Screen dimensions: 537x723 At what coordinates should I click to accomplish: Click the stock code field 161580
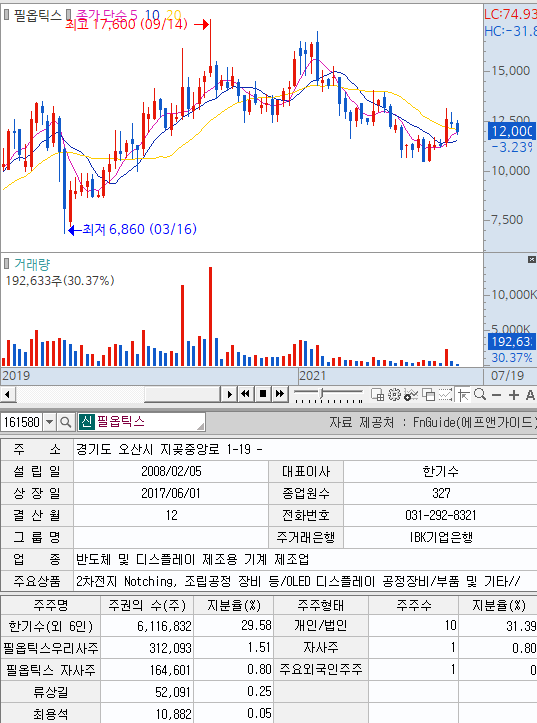(22, 422)
